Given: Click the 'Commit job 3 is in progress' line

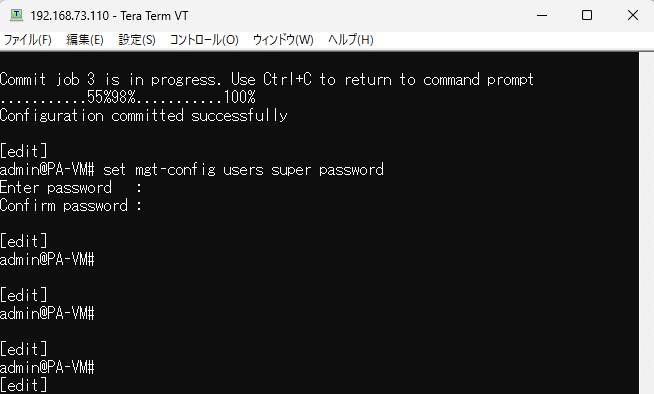Looking at the screenshot, I should tap(267, 79).
